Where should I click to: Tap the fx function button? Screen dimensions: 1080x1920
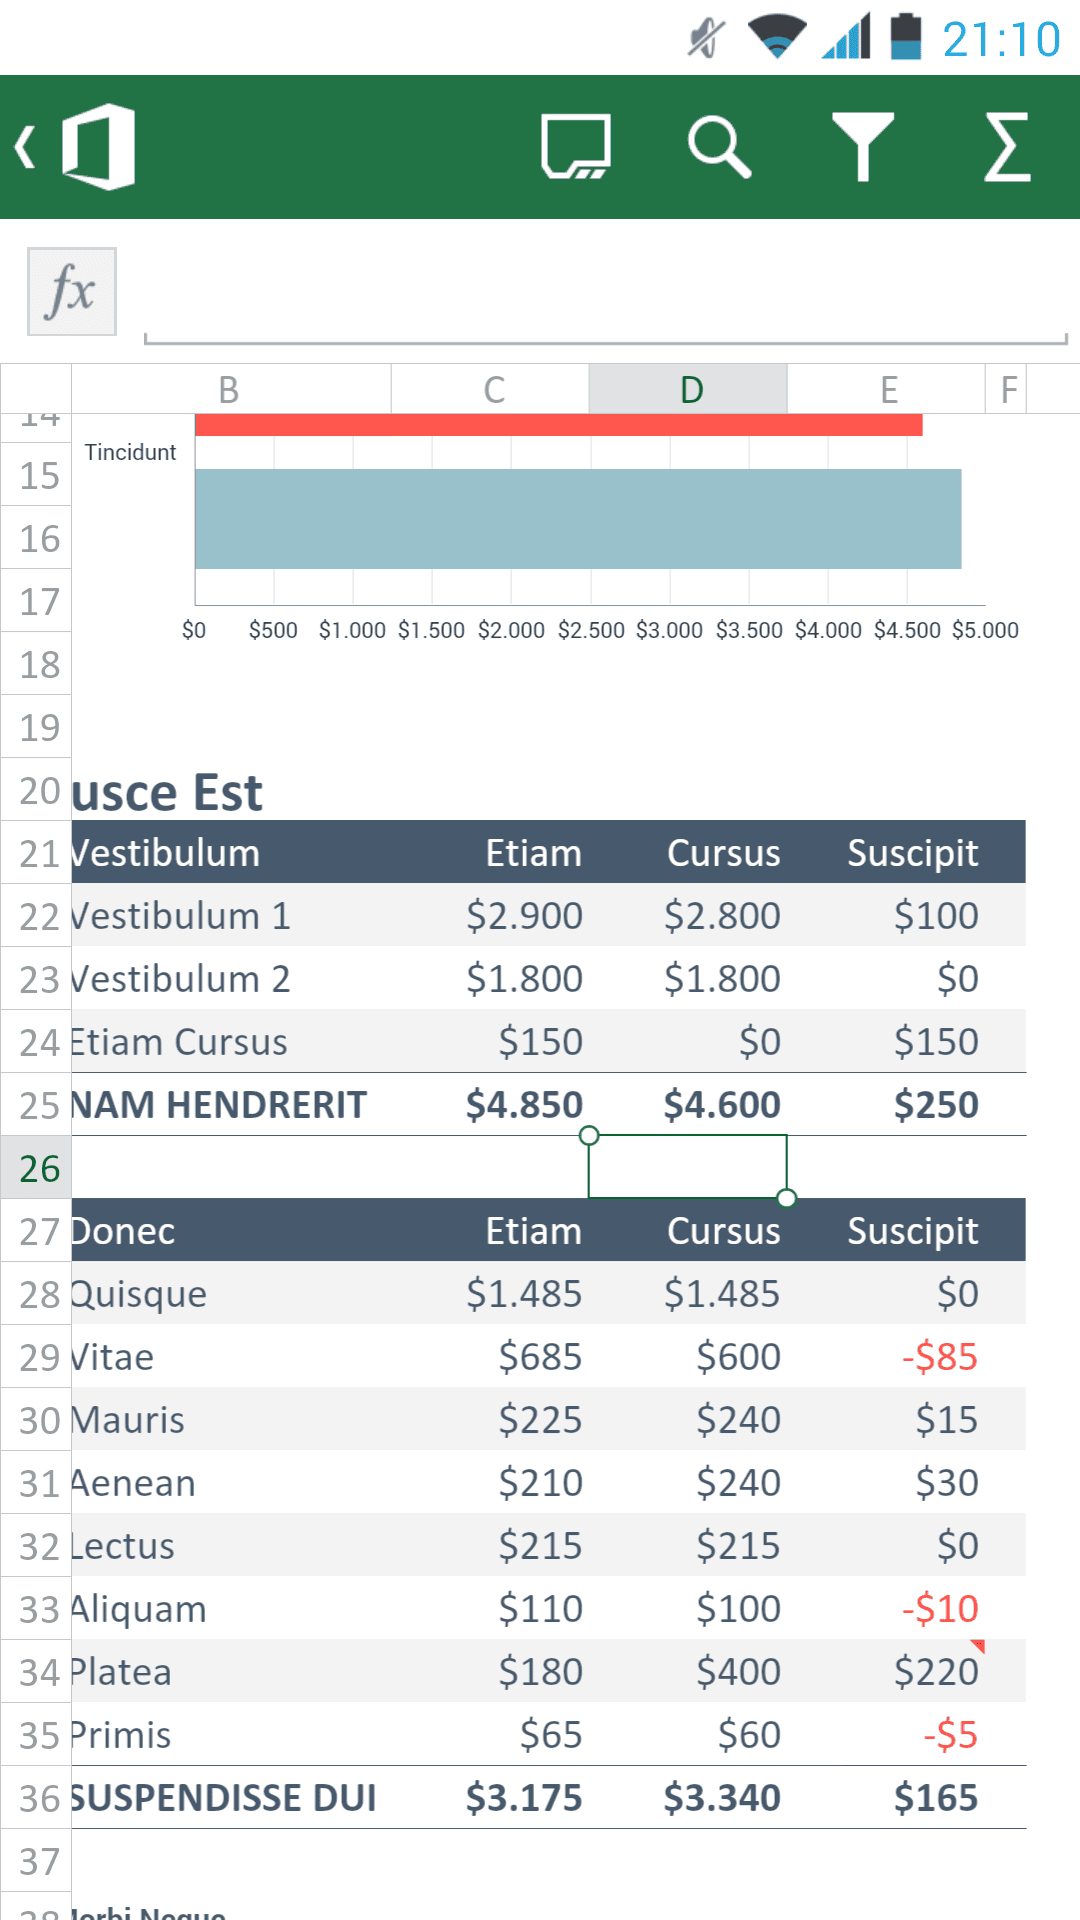point(72,291)
